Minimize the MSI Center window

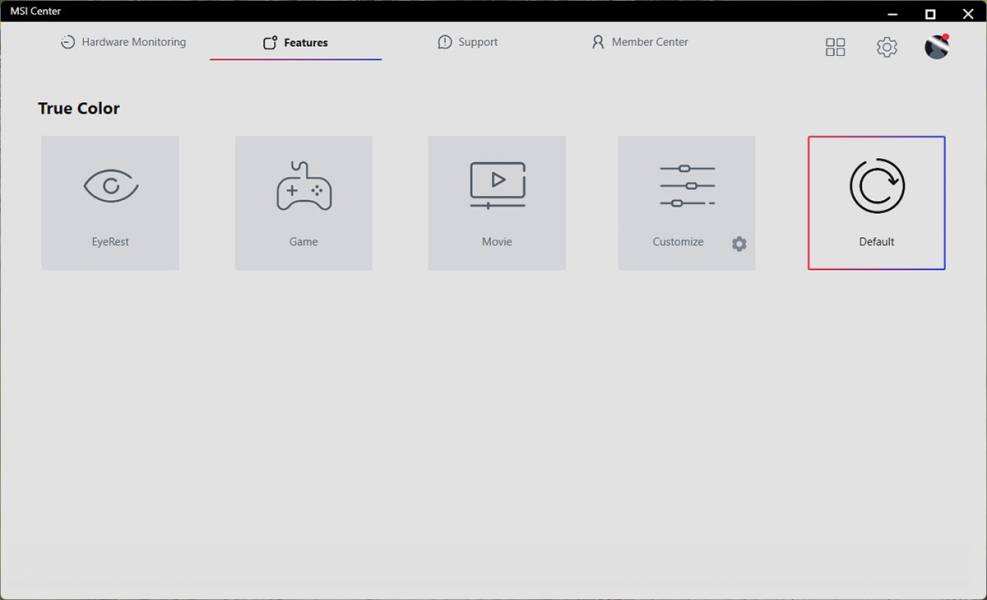pyautogui.click(x=892, y=13)
